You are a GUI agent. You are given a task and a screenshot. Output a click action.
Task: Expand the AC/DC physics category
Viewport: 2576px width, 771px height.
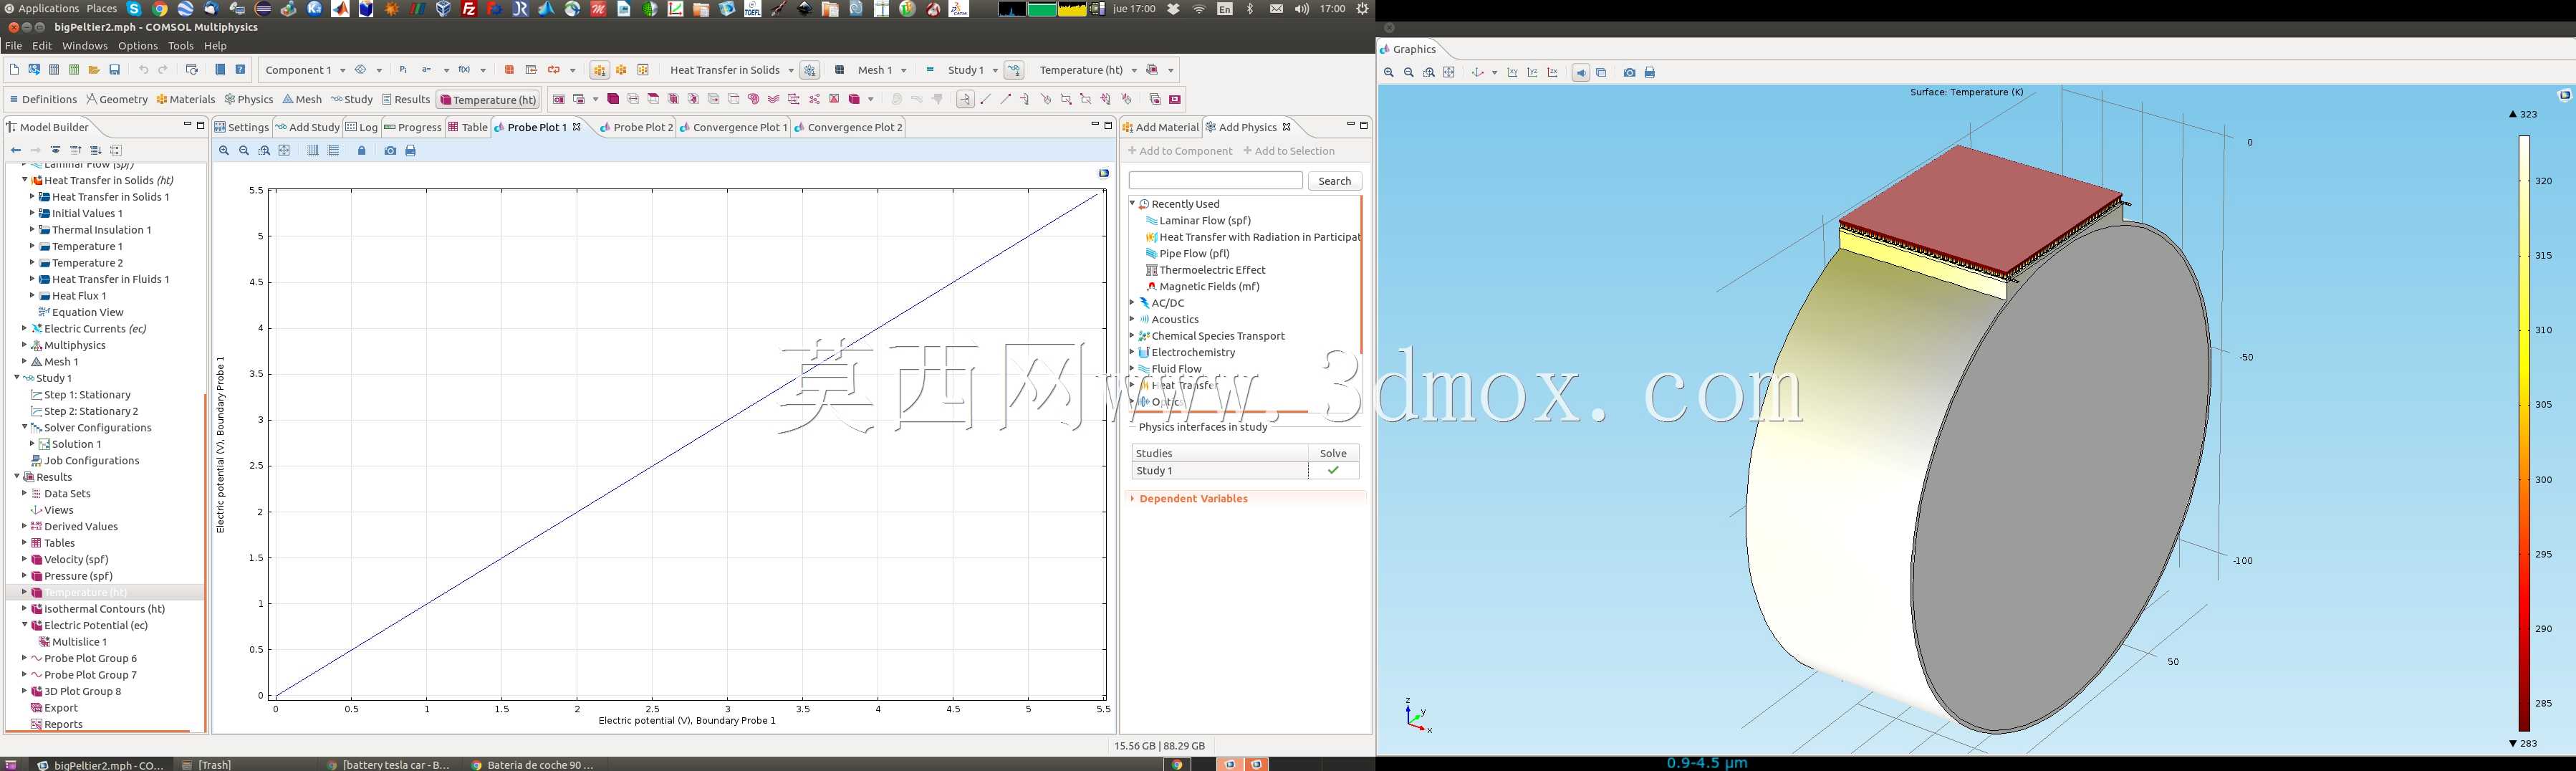tap(1132, 302)
